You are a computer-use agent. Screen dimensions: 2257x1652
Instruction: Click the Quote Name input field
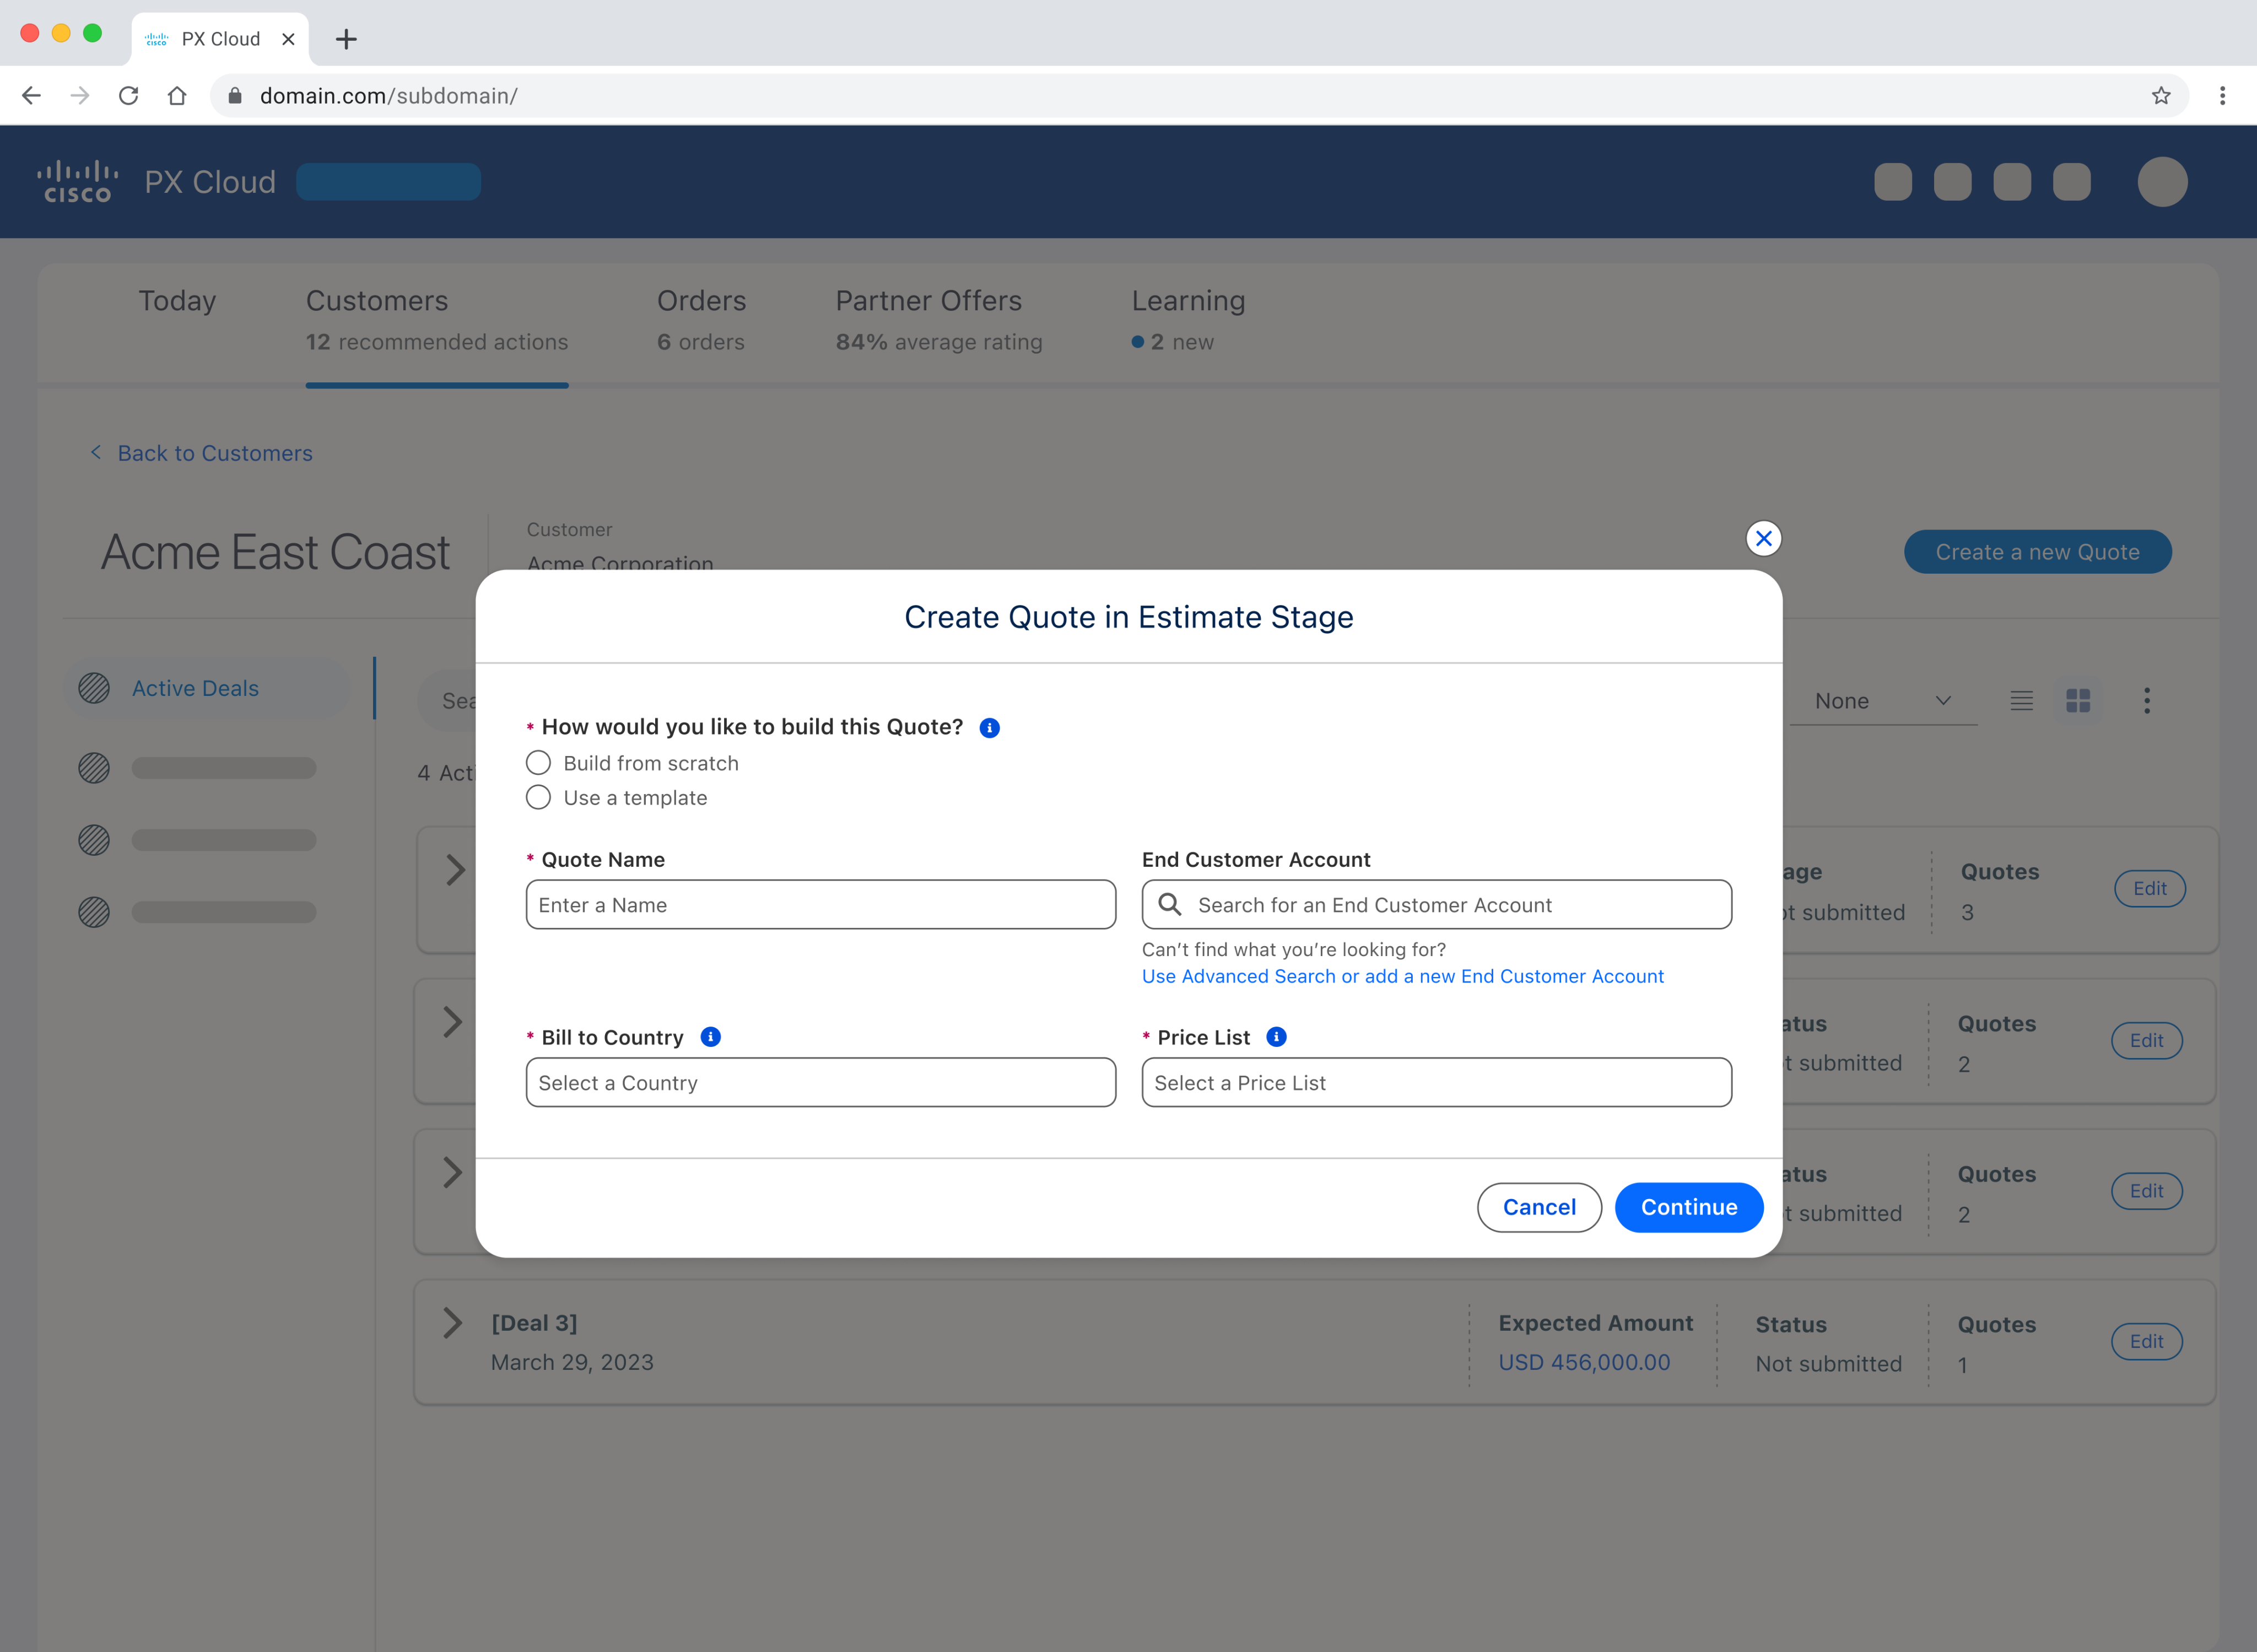(820, 905)
